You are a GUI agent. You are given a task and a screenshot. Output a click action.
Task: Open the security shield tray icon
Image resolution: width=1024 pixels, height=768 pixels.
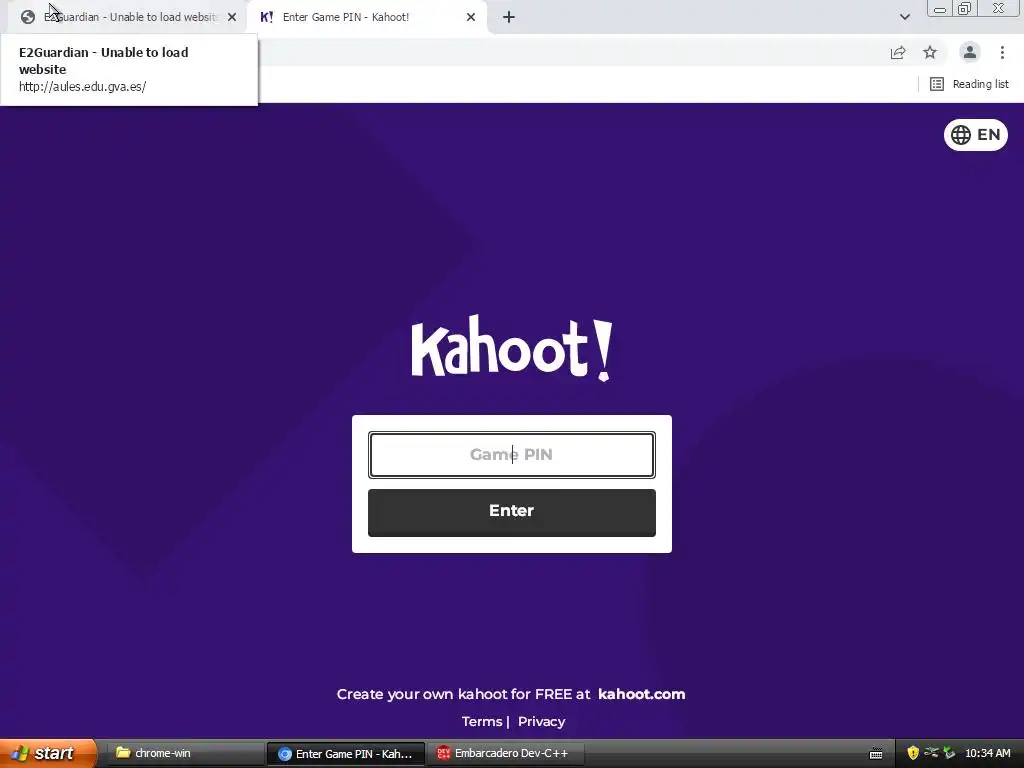tap(913, 754)
